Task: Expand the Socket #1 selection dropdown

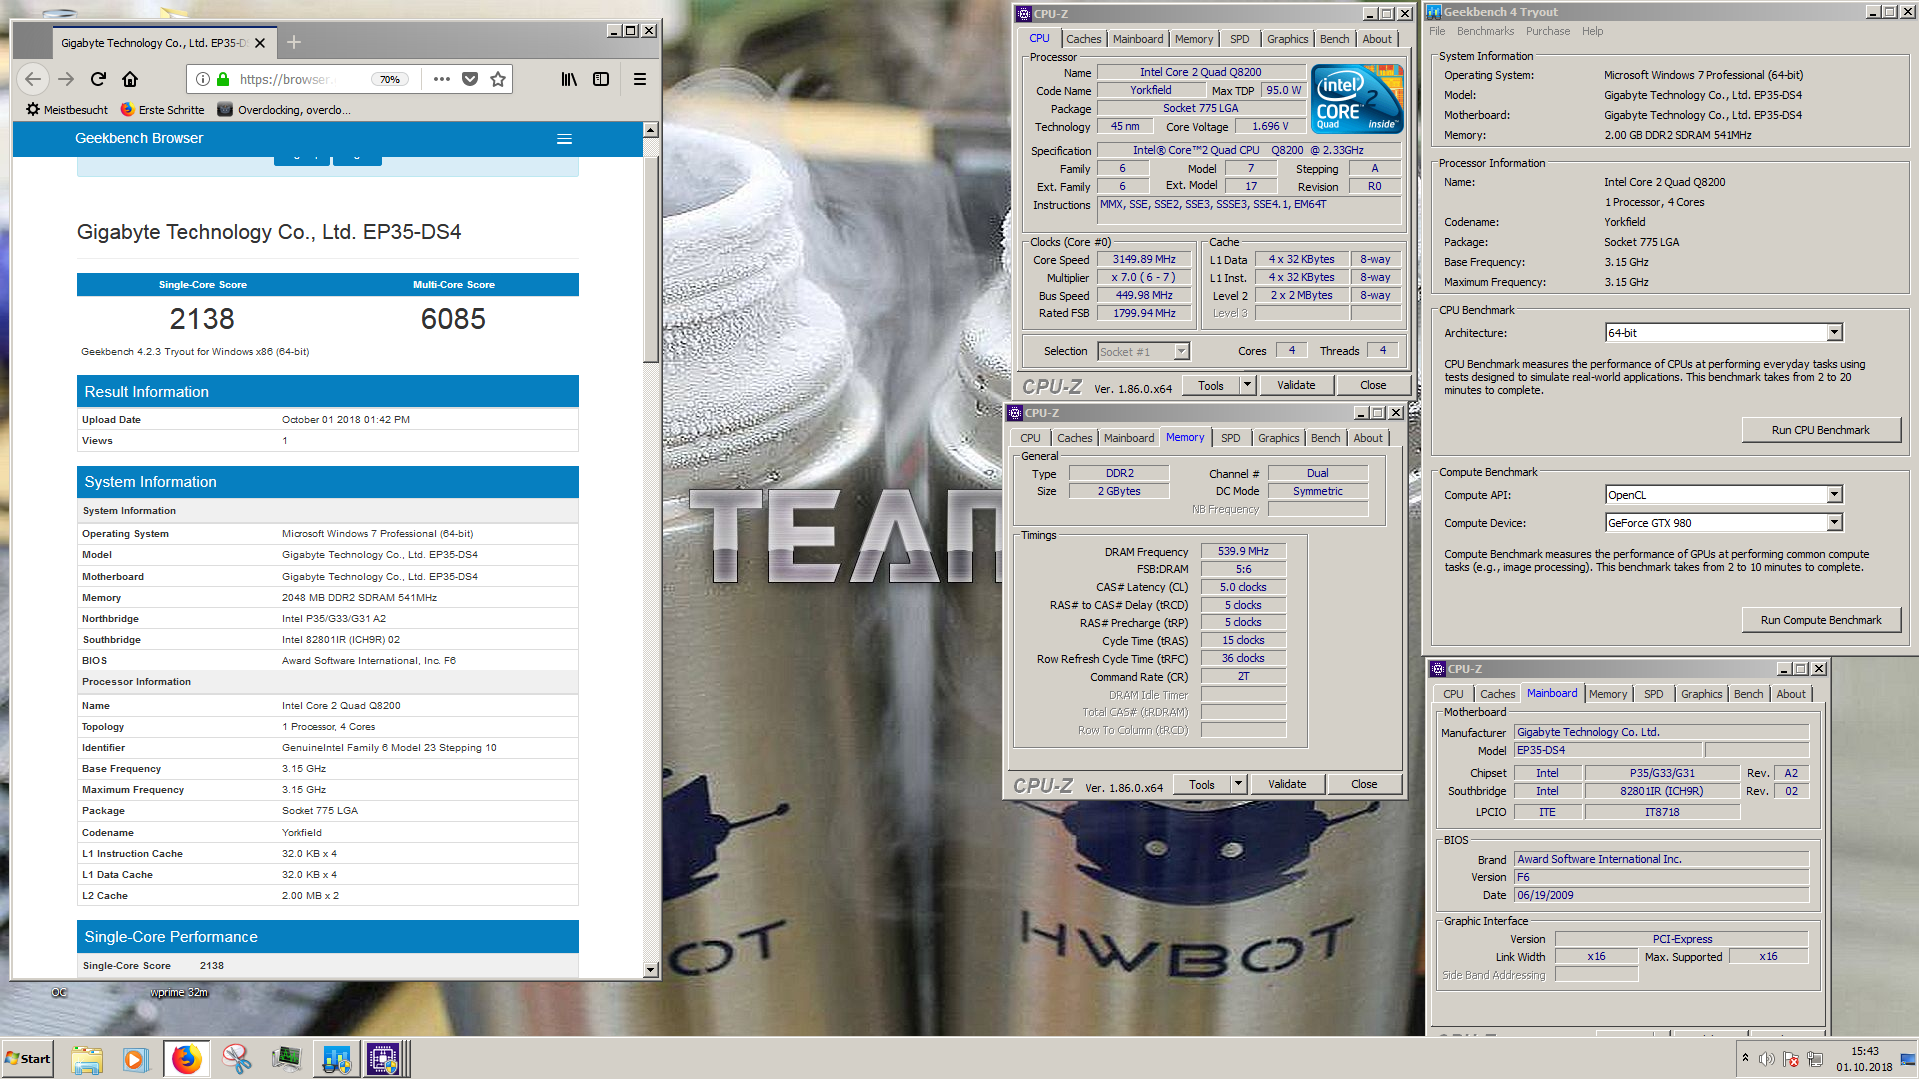Action: point(1181,351)
